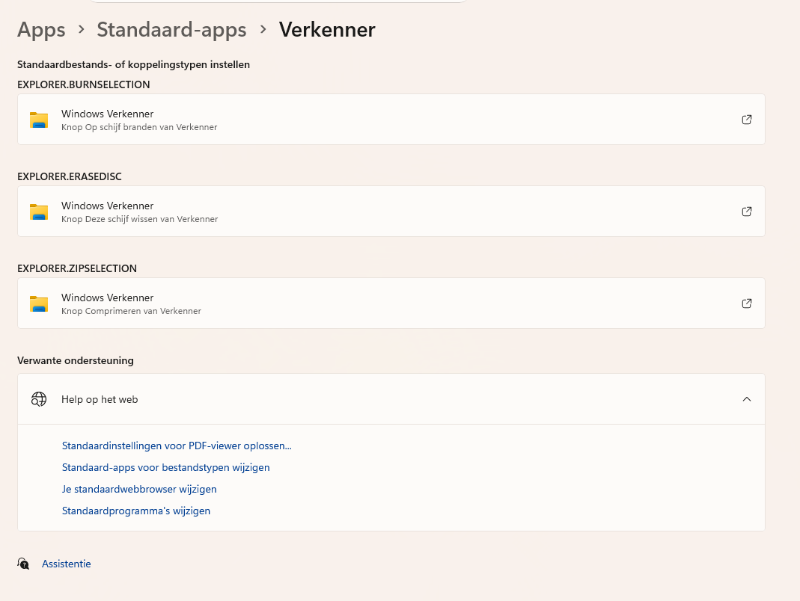Image resolution: width=800 pixels, height=601 pixels.
Task: Click Help op het web header row
Action: (x=391, y=399)
